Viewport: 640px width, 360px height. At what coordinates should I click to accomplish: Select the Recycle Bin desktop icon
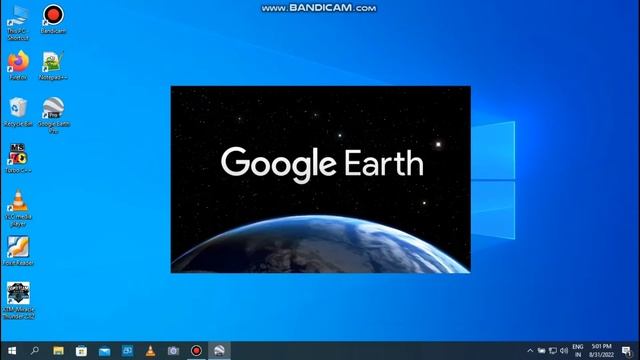pyautogui.click(x=18, y=112)
